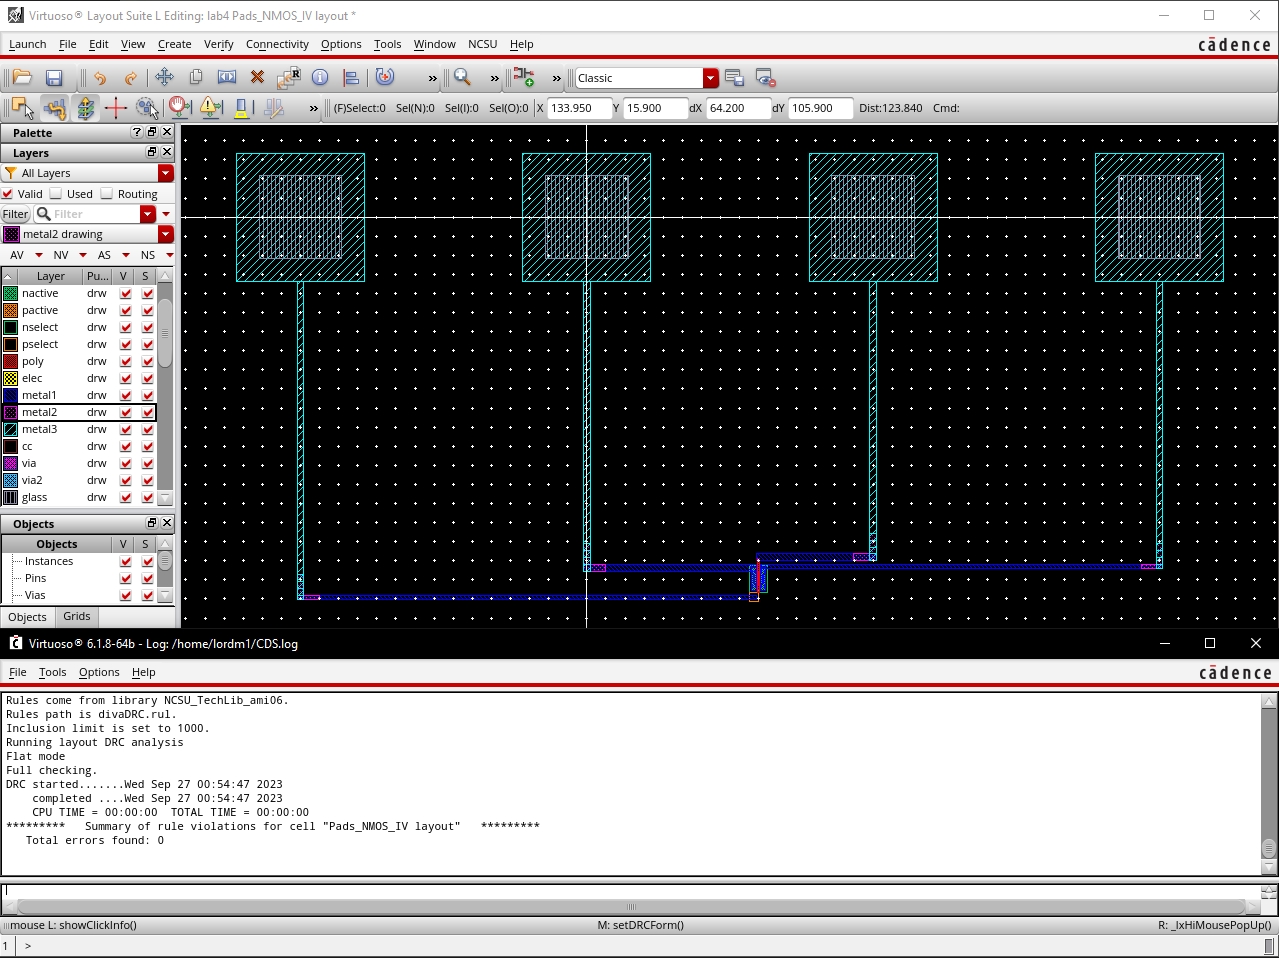Open the Edit Properties info icon
This screenshot has width=1279, height=958.
320,78
